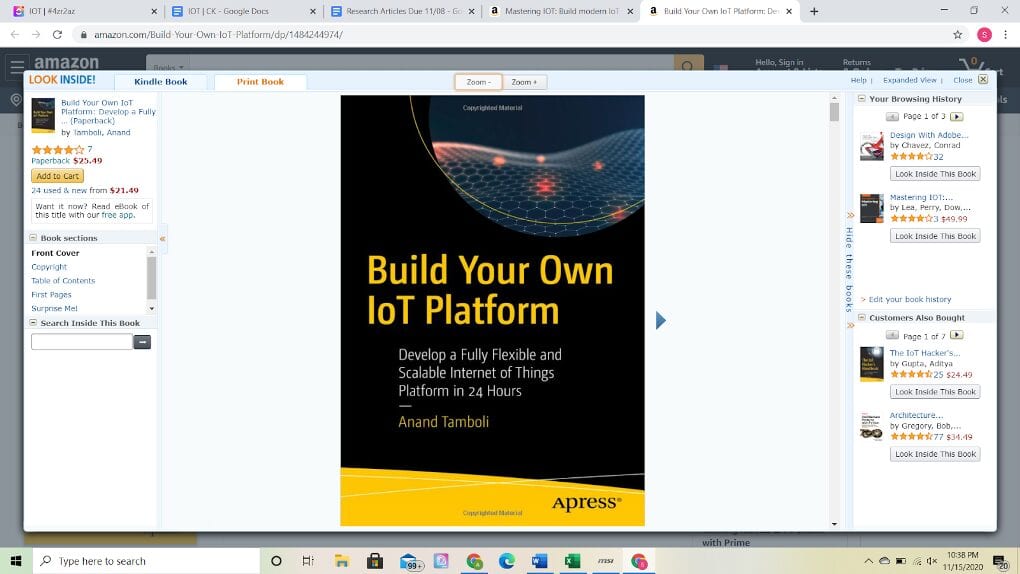
Task: Open First Pages section
Action: point(51,295)
